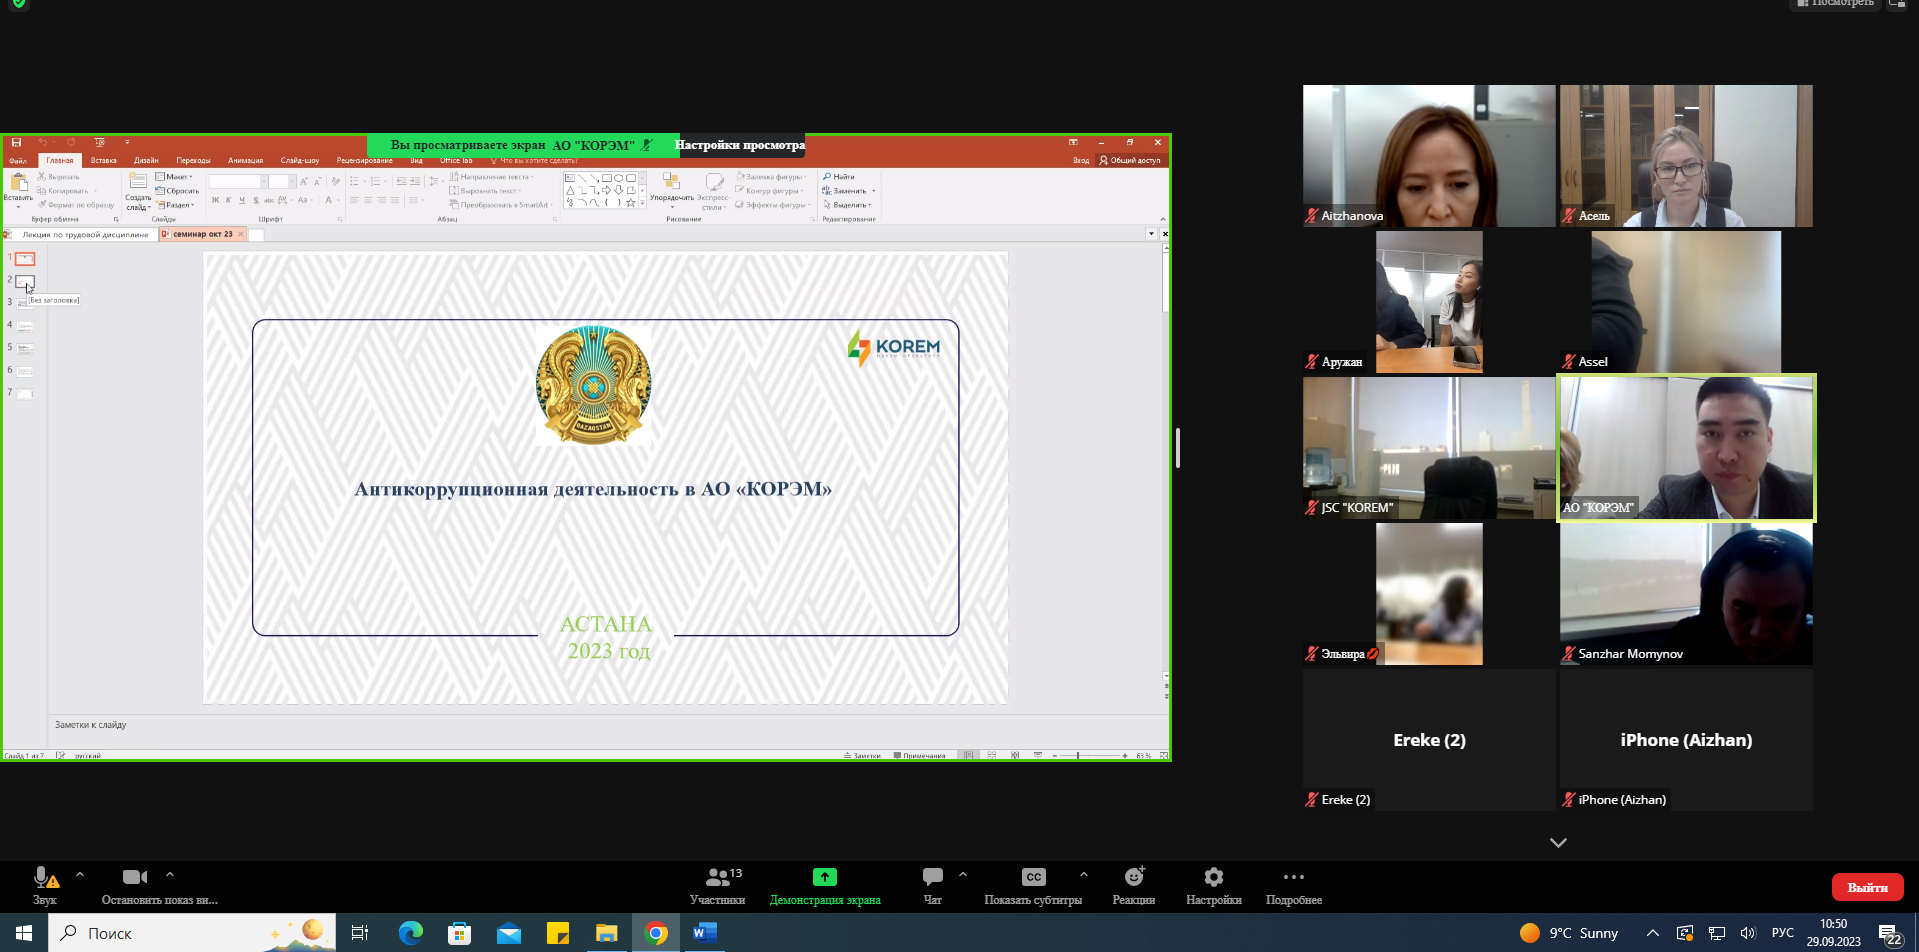This screenshot has height=952, width=1919.
Task: Switch to the Слайд-шоу ribbon tab
Action: coord(300,160)
